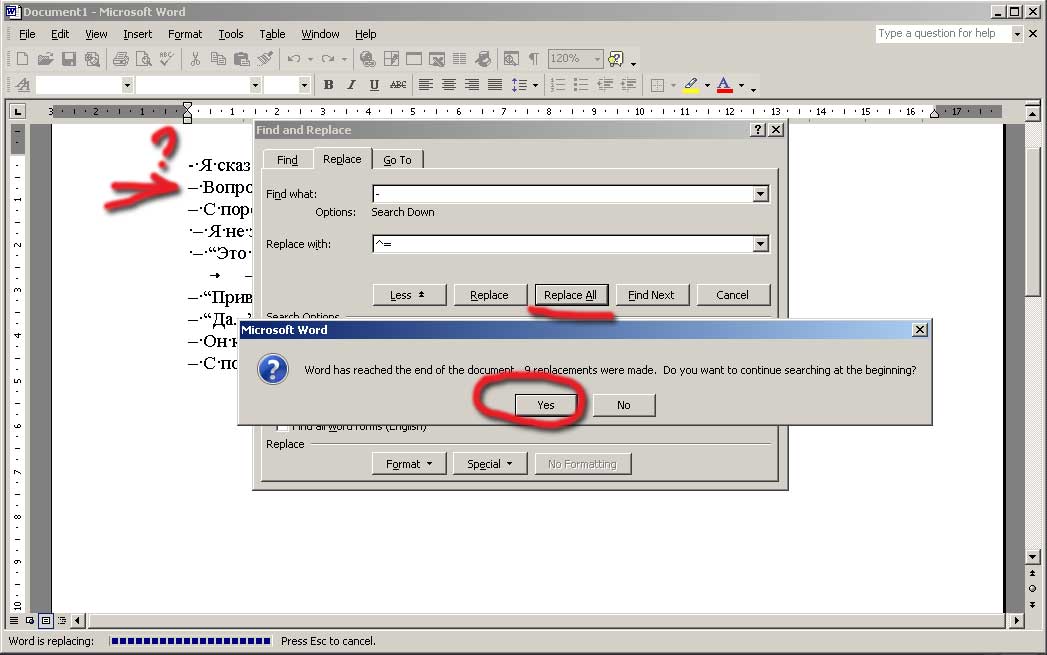Viewport: 1047px width, 655px height.
Task: Toggle Justify paragraph alignment
Action: point(495,85)
